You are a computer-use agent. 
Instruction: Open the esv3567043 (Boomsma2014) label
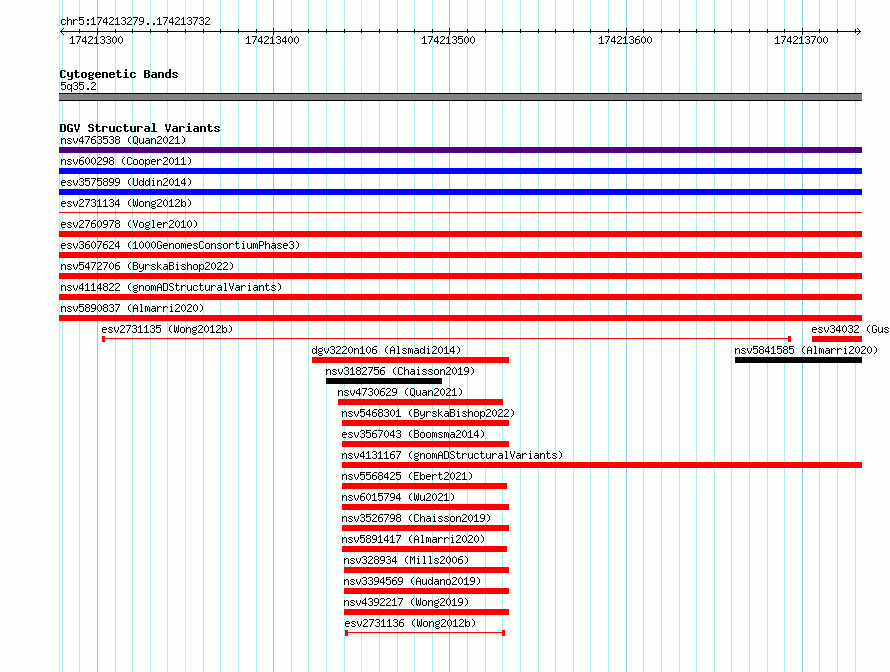(x=413, y=434)
